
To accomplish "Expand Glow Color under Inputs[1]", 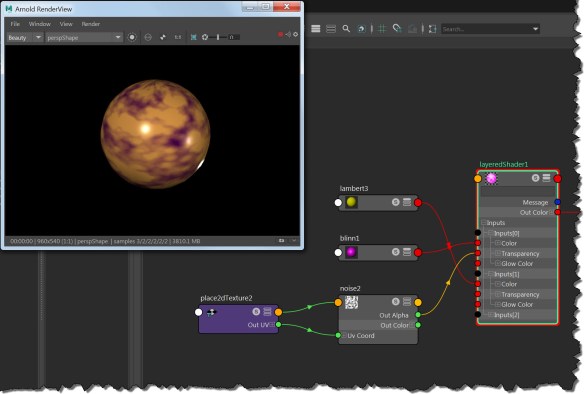I will (x=498, y=304).
